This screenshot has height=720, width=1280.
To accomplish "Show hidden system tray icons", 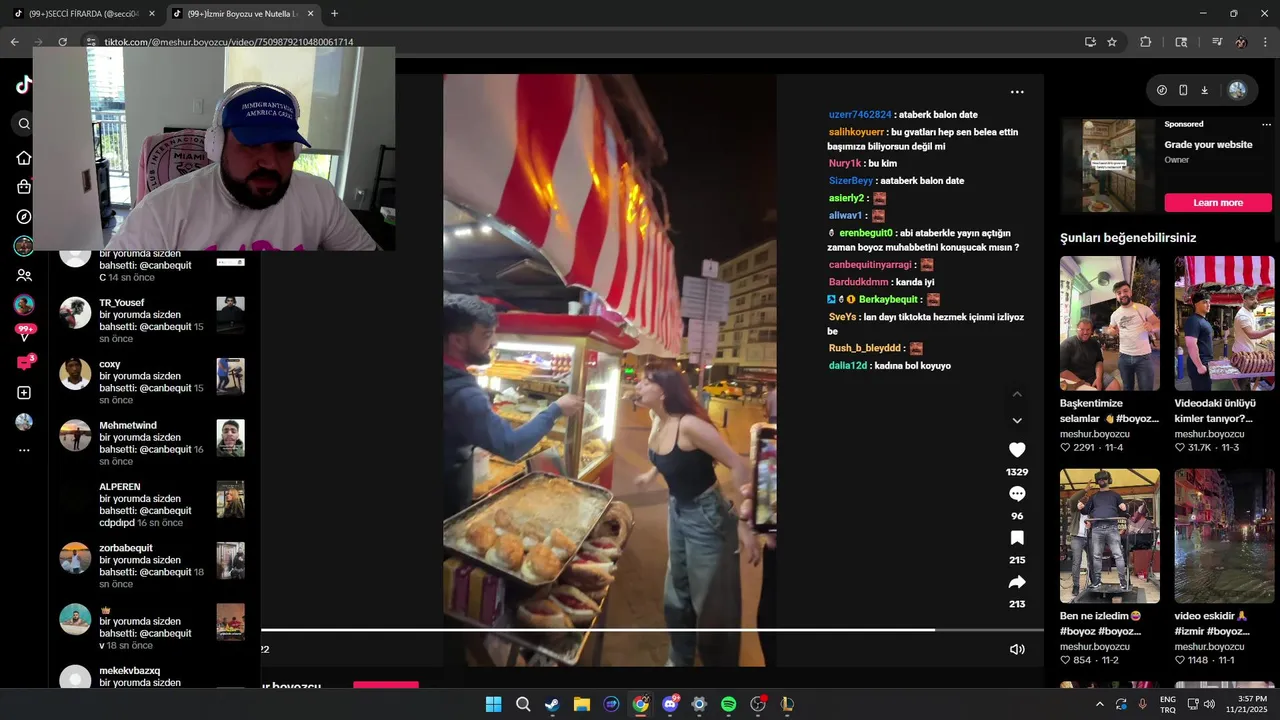I will pyautogui.click(x=1101, y=704).
